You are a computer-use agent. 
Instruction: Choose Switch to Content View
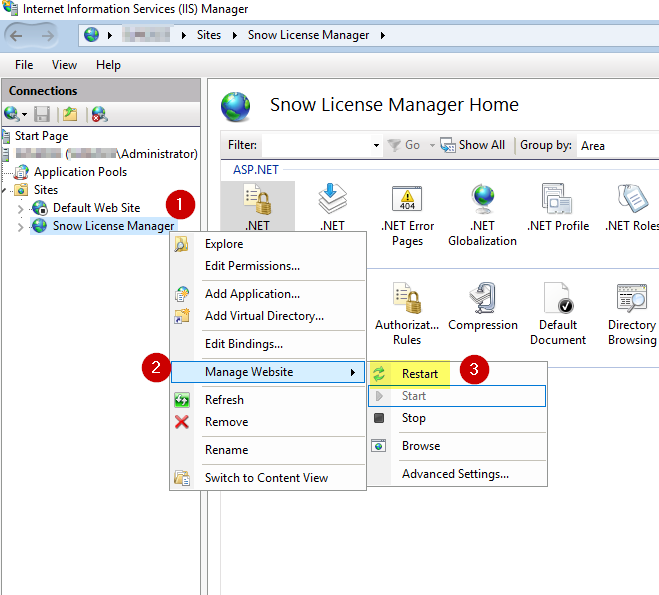268,478
